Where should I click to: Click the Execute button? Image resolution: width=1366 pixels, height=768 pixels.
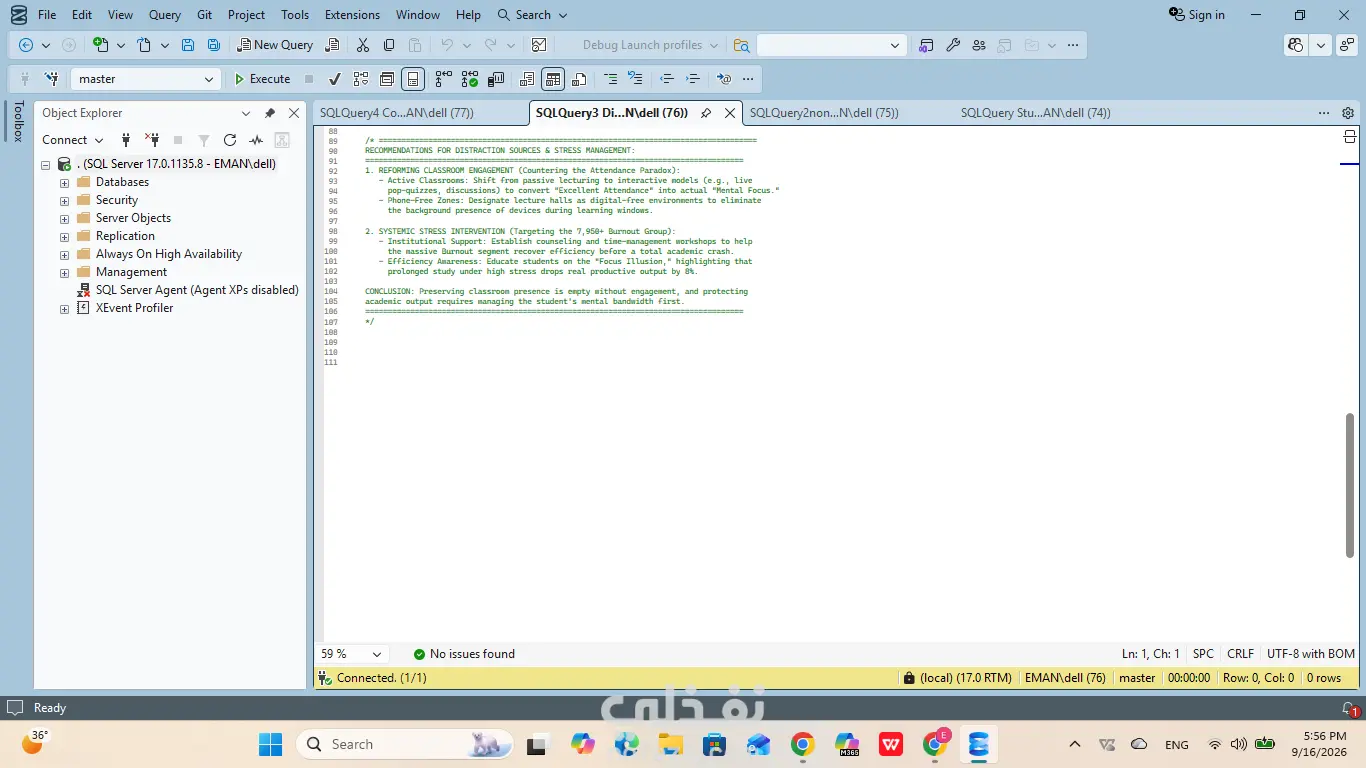pyautogui.click(x=261, y=79)
